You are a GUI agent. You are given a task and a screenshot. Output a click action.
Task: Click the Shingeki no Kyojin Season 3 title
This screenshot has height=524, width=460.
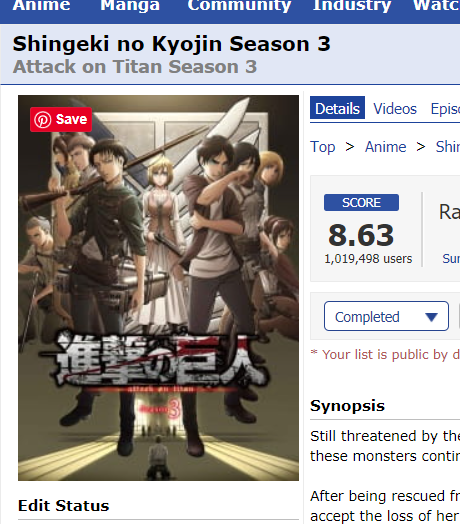(x=171, y=44)
